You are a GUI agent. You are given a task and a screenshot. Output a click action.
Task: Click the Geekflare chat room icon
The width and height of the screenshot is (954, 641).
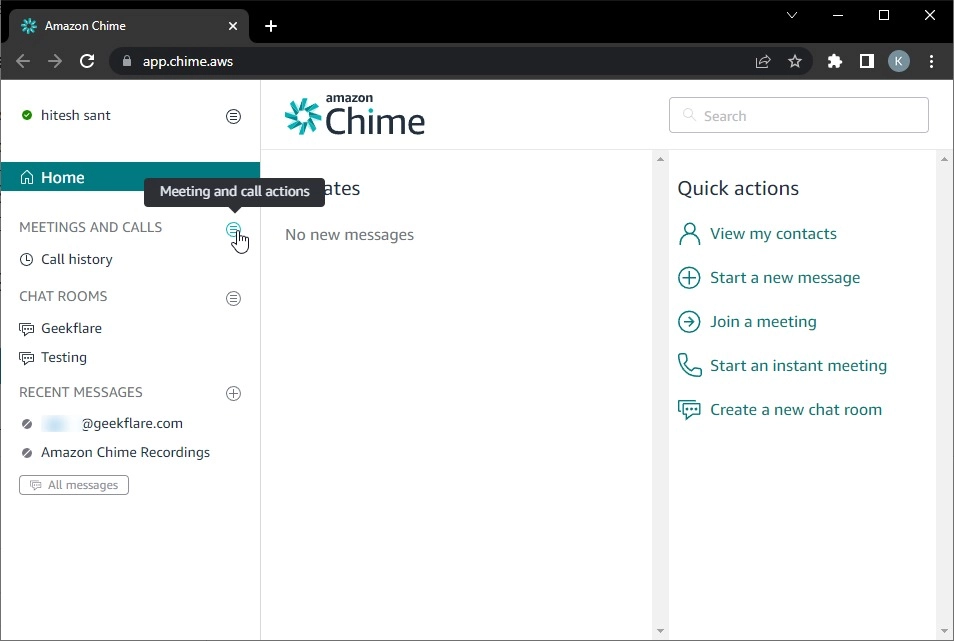coord(26,329)
